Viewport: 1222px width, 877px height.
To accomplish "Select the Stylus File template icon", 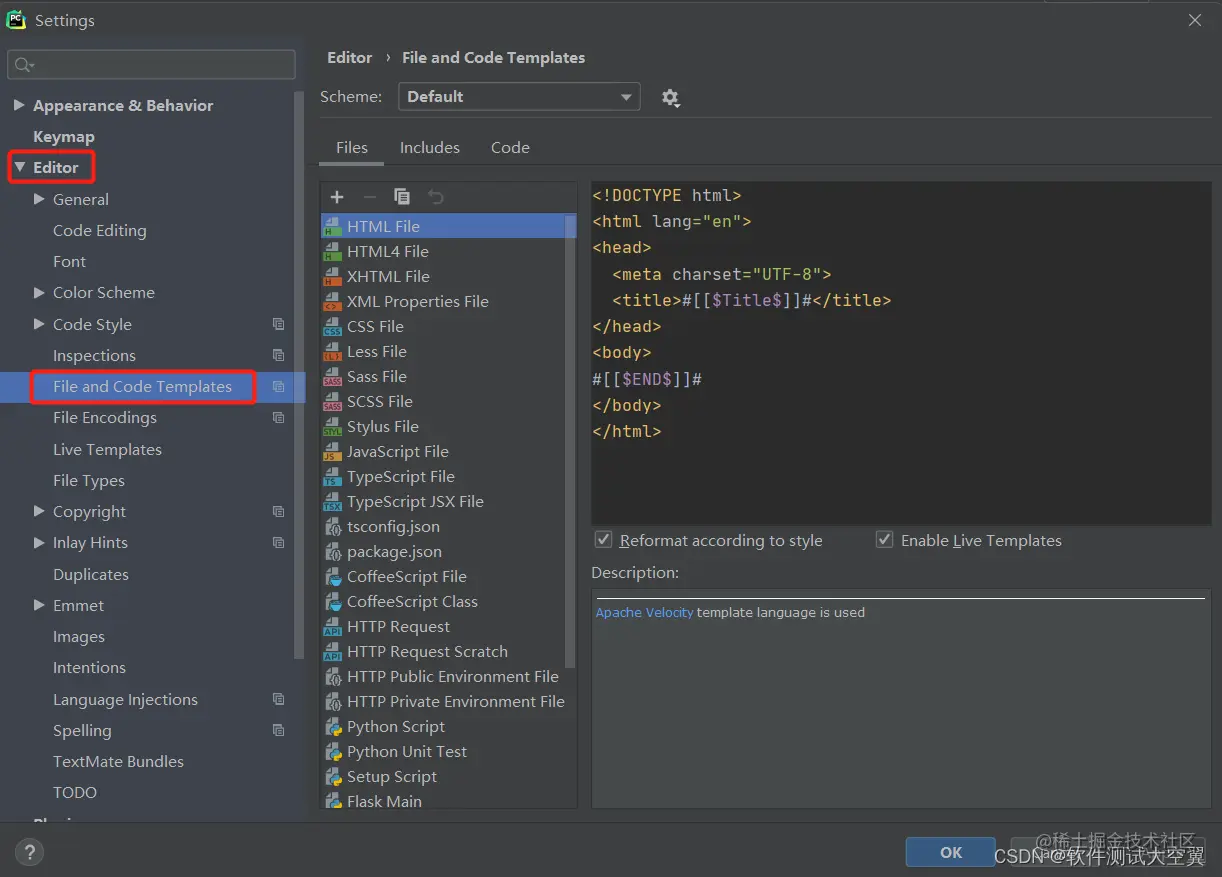I will click(x=332, y=427).
